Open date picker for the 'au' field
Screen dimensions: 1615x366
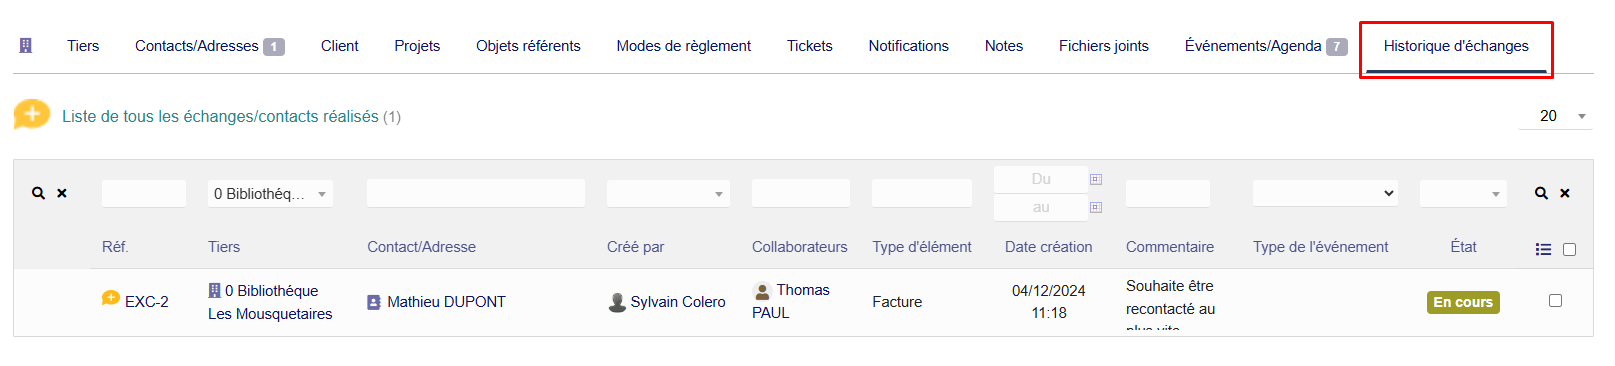[1096, 207]
